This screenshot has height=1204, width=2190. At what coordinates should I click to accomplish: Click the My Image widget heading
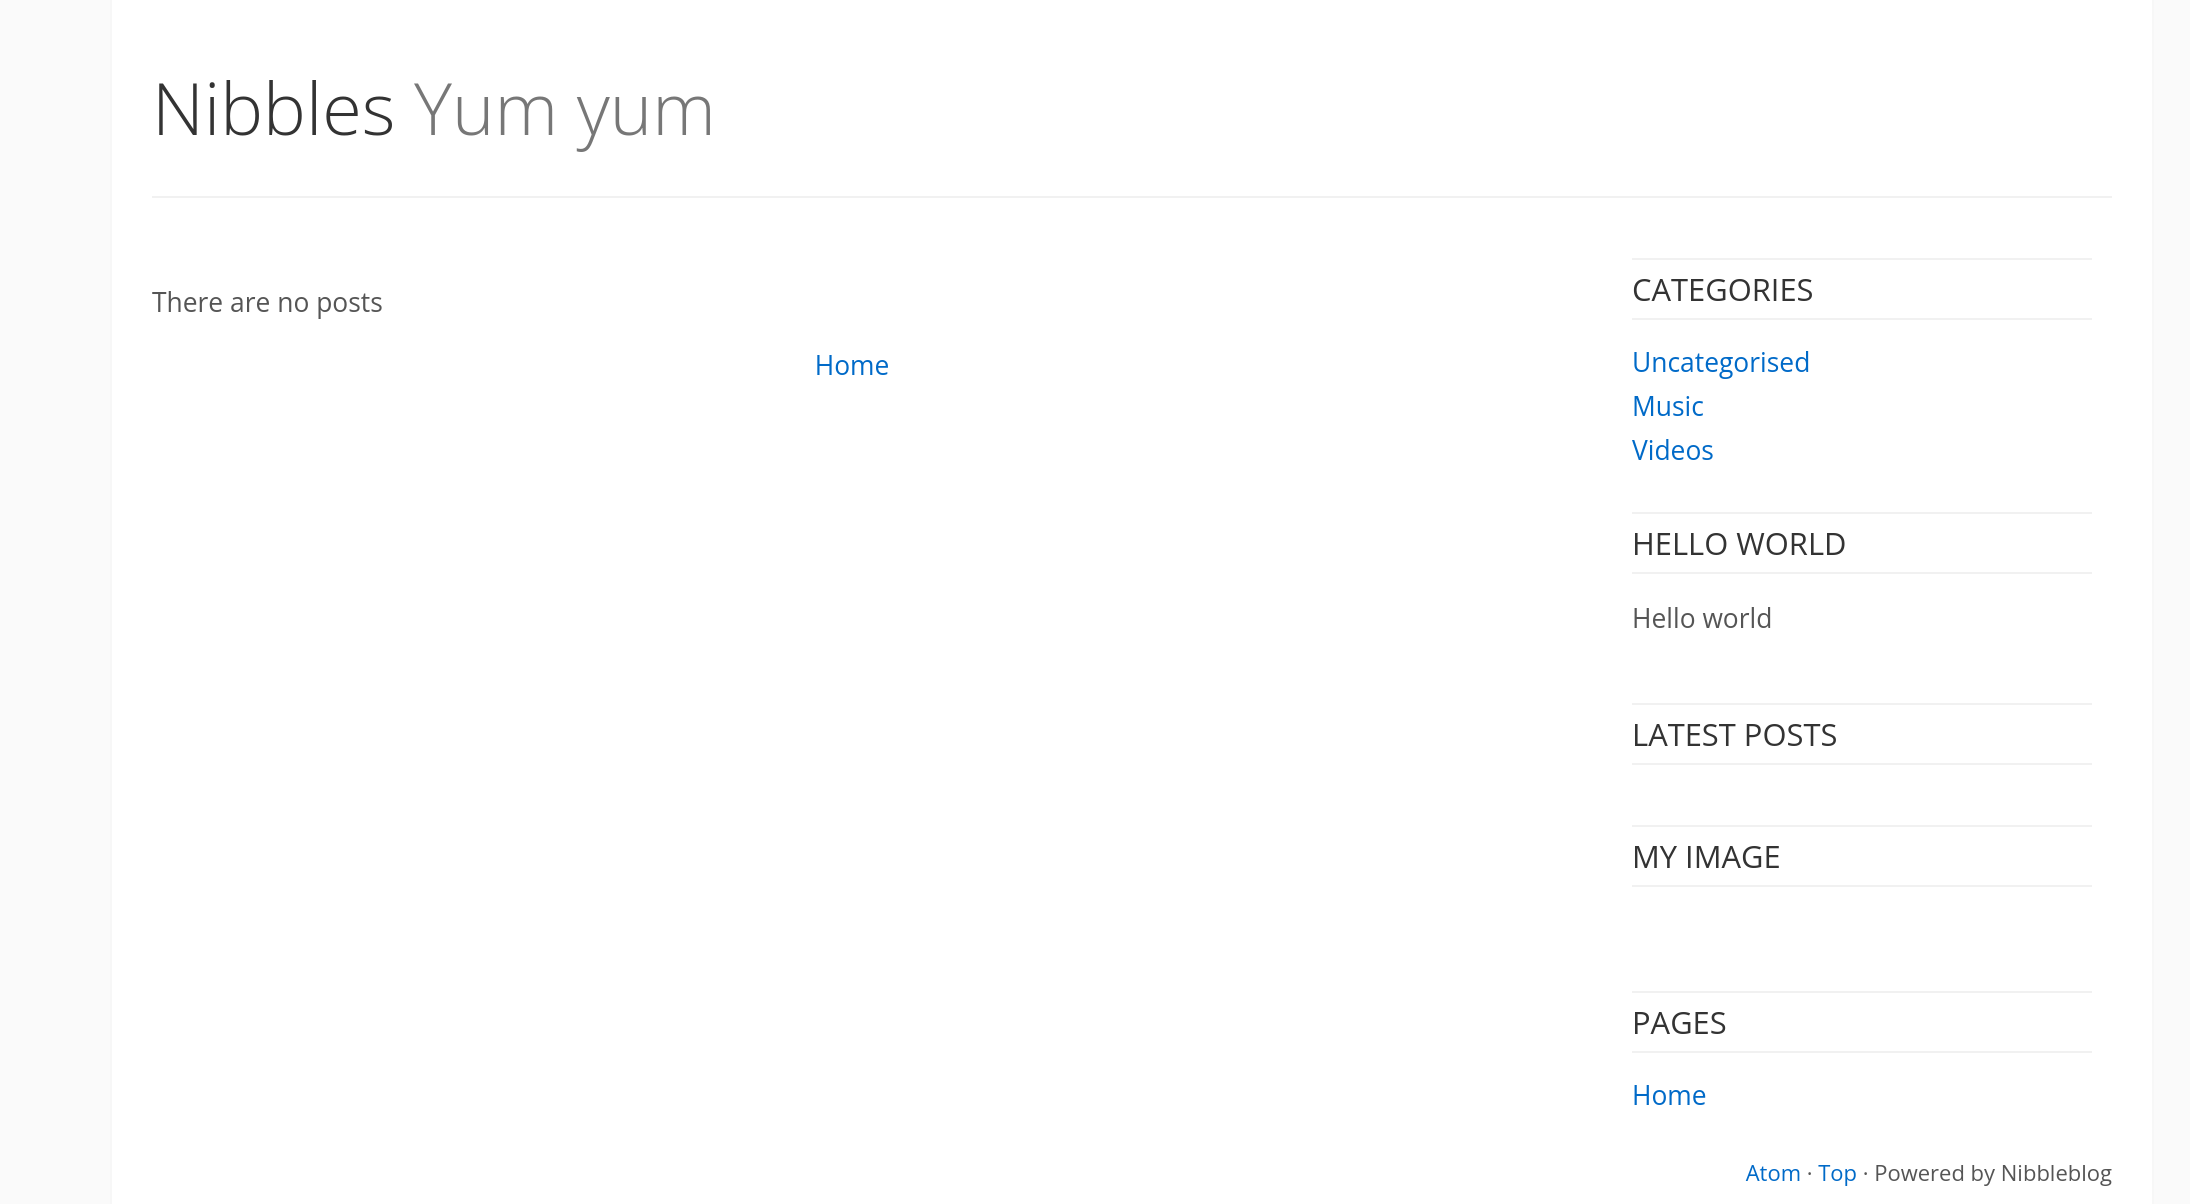pyautogui.click(x=1706, y=857)
